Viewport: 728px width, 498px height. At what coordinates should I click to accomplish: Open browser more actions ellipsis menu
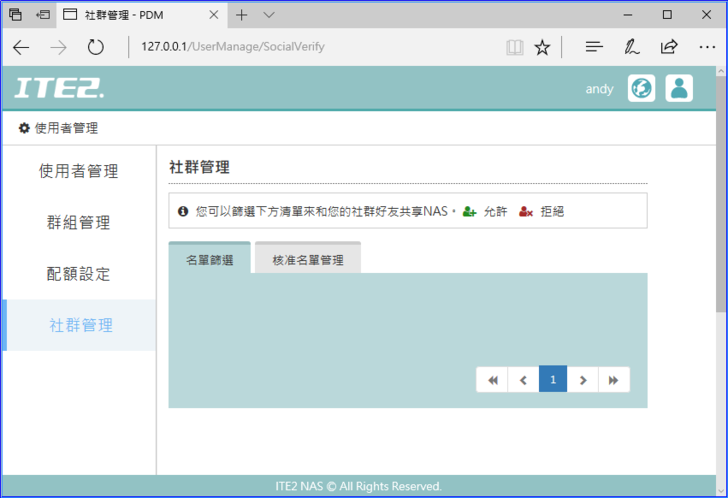pos(706,47)
